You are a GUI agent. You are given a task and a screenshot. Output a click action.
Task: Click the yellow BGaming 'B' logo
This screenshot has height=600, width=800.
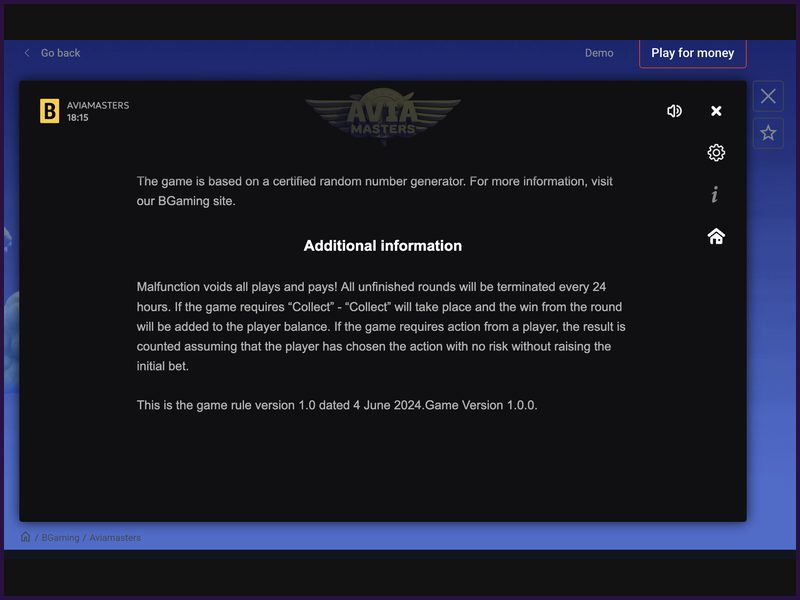(49, 111)
